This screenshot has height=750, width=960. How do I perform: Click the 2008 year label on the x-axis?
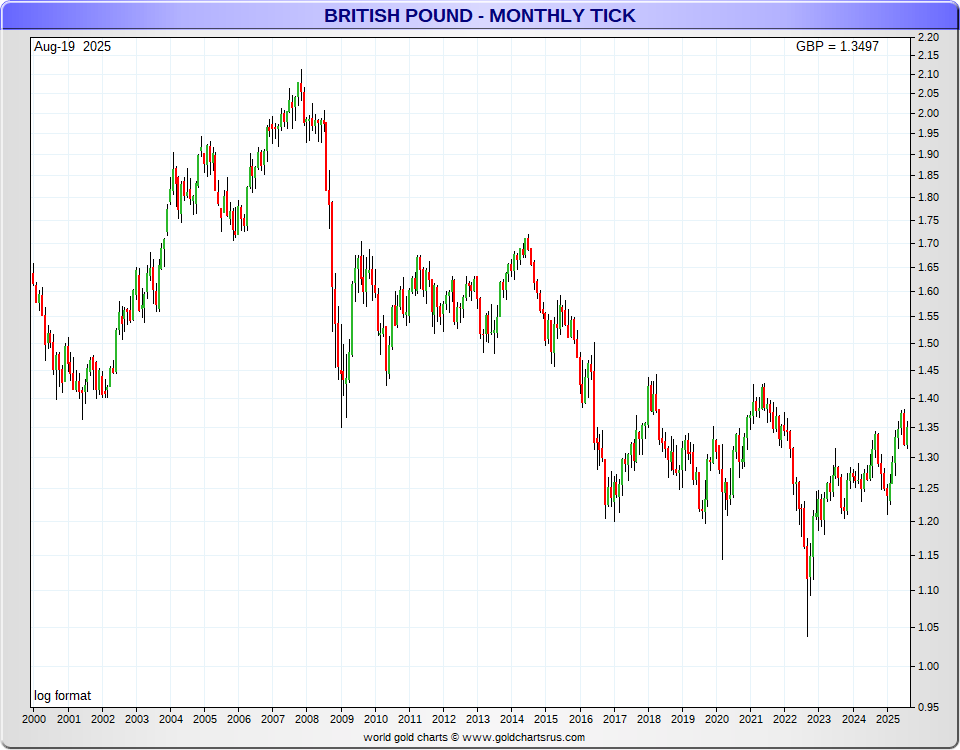[x=307, y=719]
